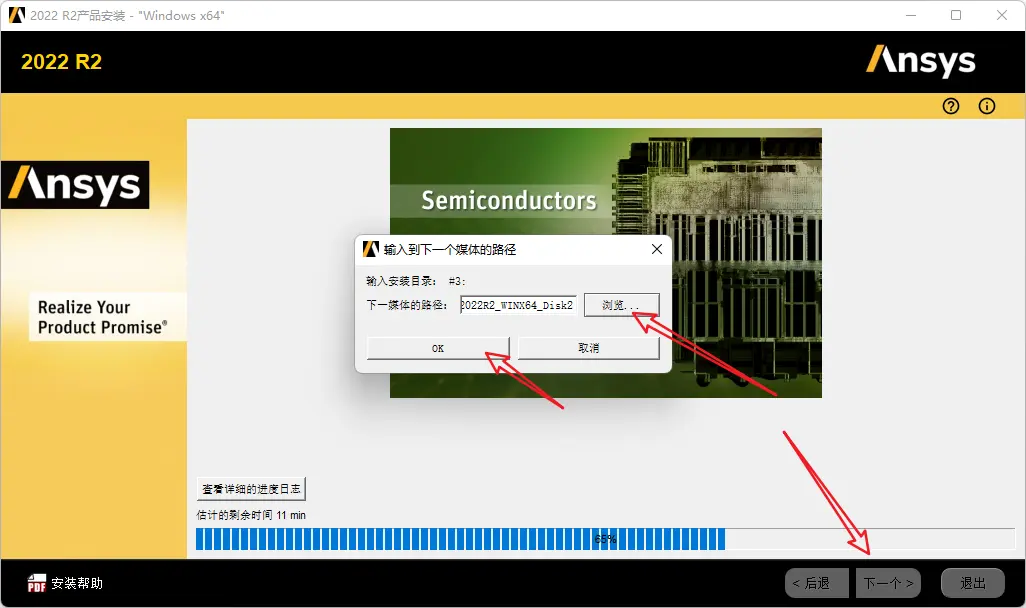Image resolution: width=1026 pixels, height=608 pixels.
Task: Close the main installer window
Action: [x=1002, y=15]
